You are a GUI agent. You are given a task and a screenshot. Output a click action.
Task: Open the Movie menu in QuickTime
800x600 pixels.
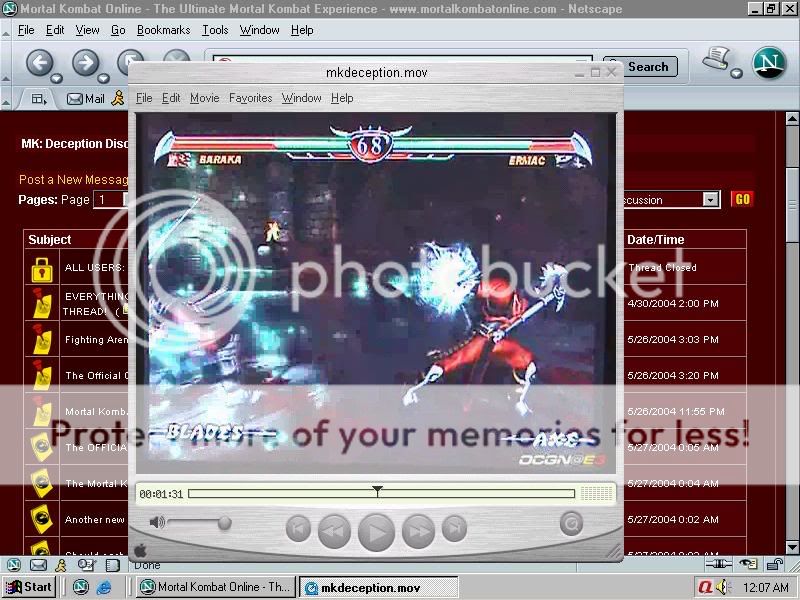coord(204,98)
